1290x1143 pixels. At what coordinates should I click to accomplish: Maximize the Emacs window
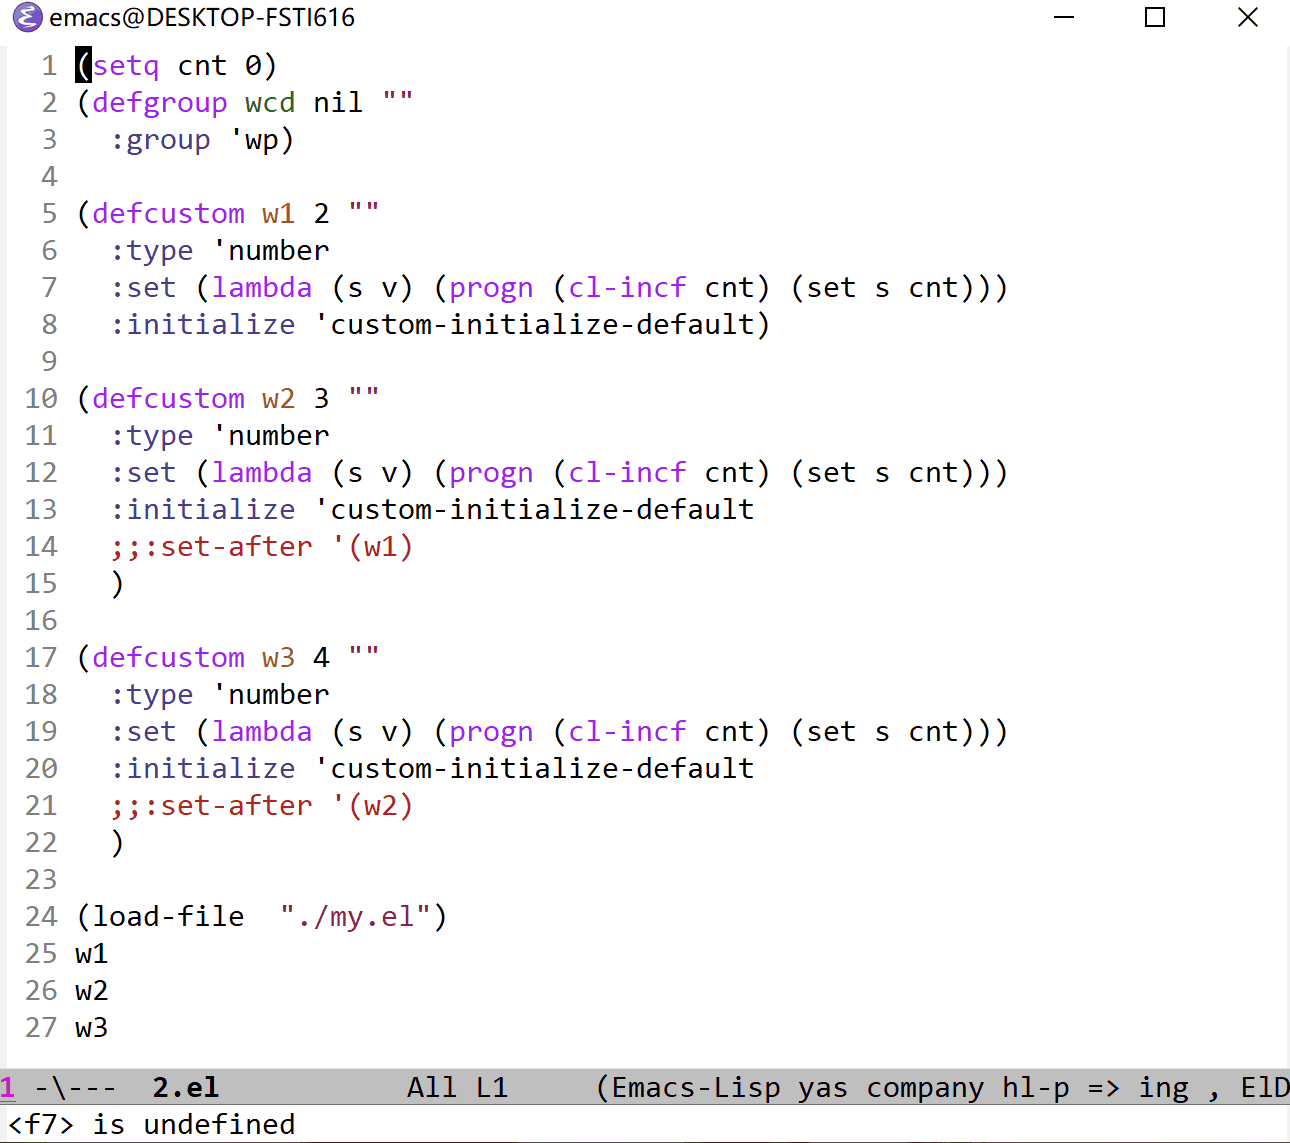pos(1155,17)
